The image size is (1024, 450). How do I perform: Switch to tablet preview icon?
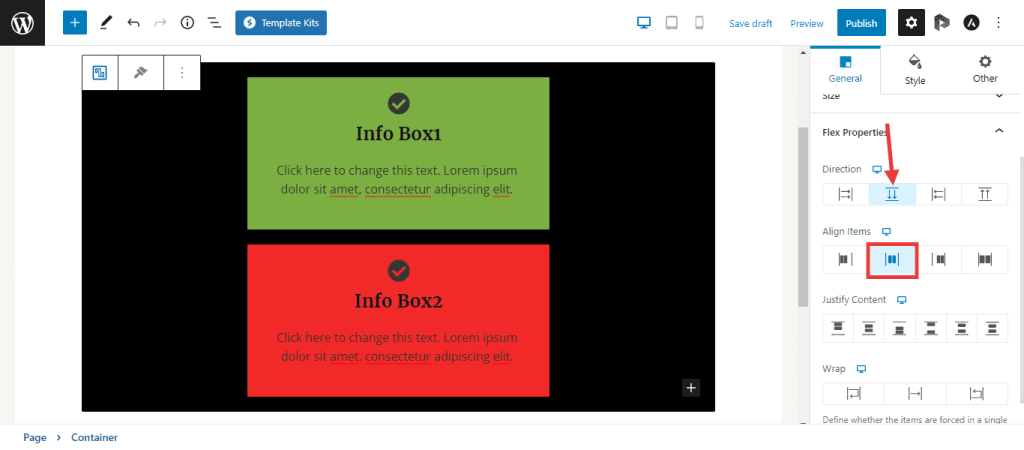click(x=672, y=22)
